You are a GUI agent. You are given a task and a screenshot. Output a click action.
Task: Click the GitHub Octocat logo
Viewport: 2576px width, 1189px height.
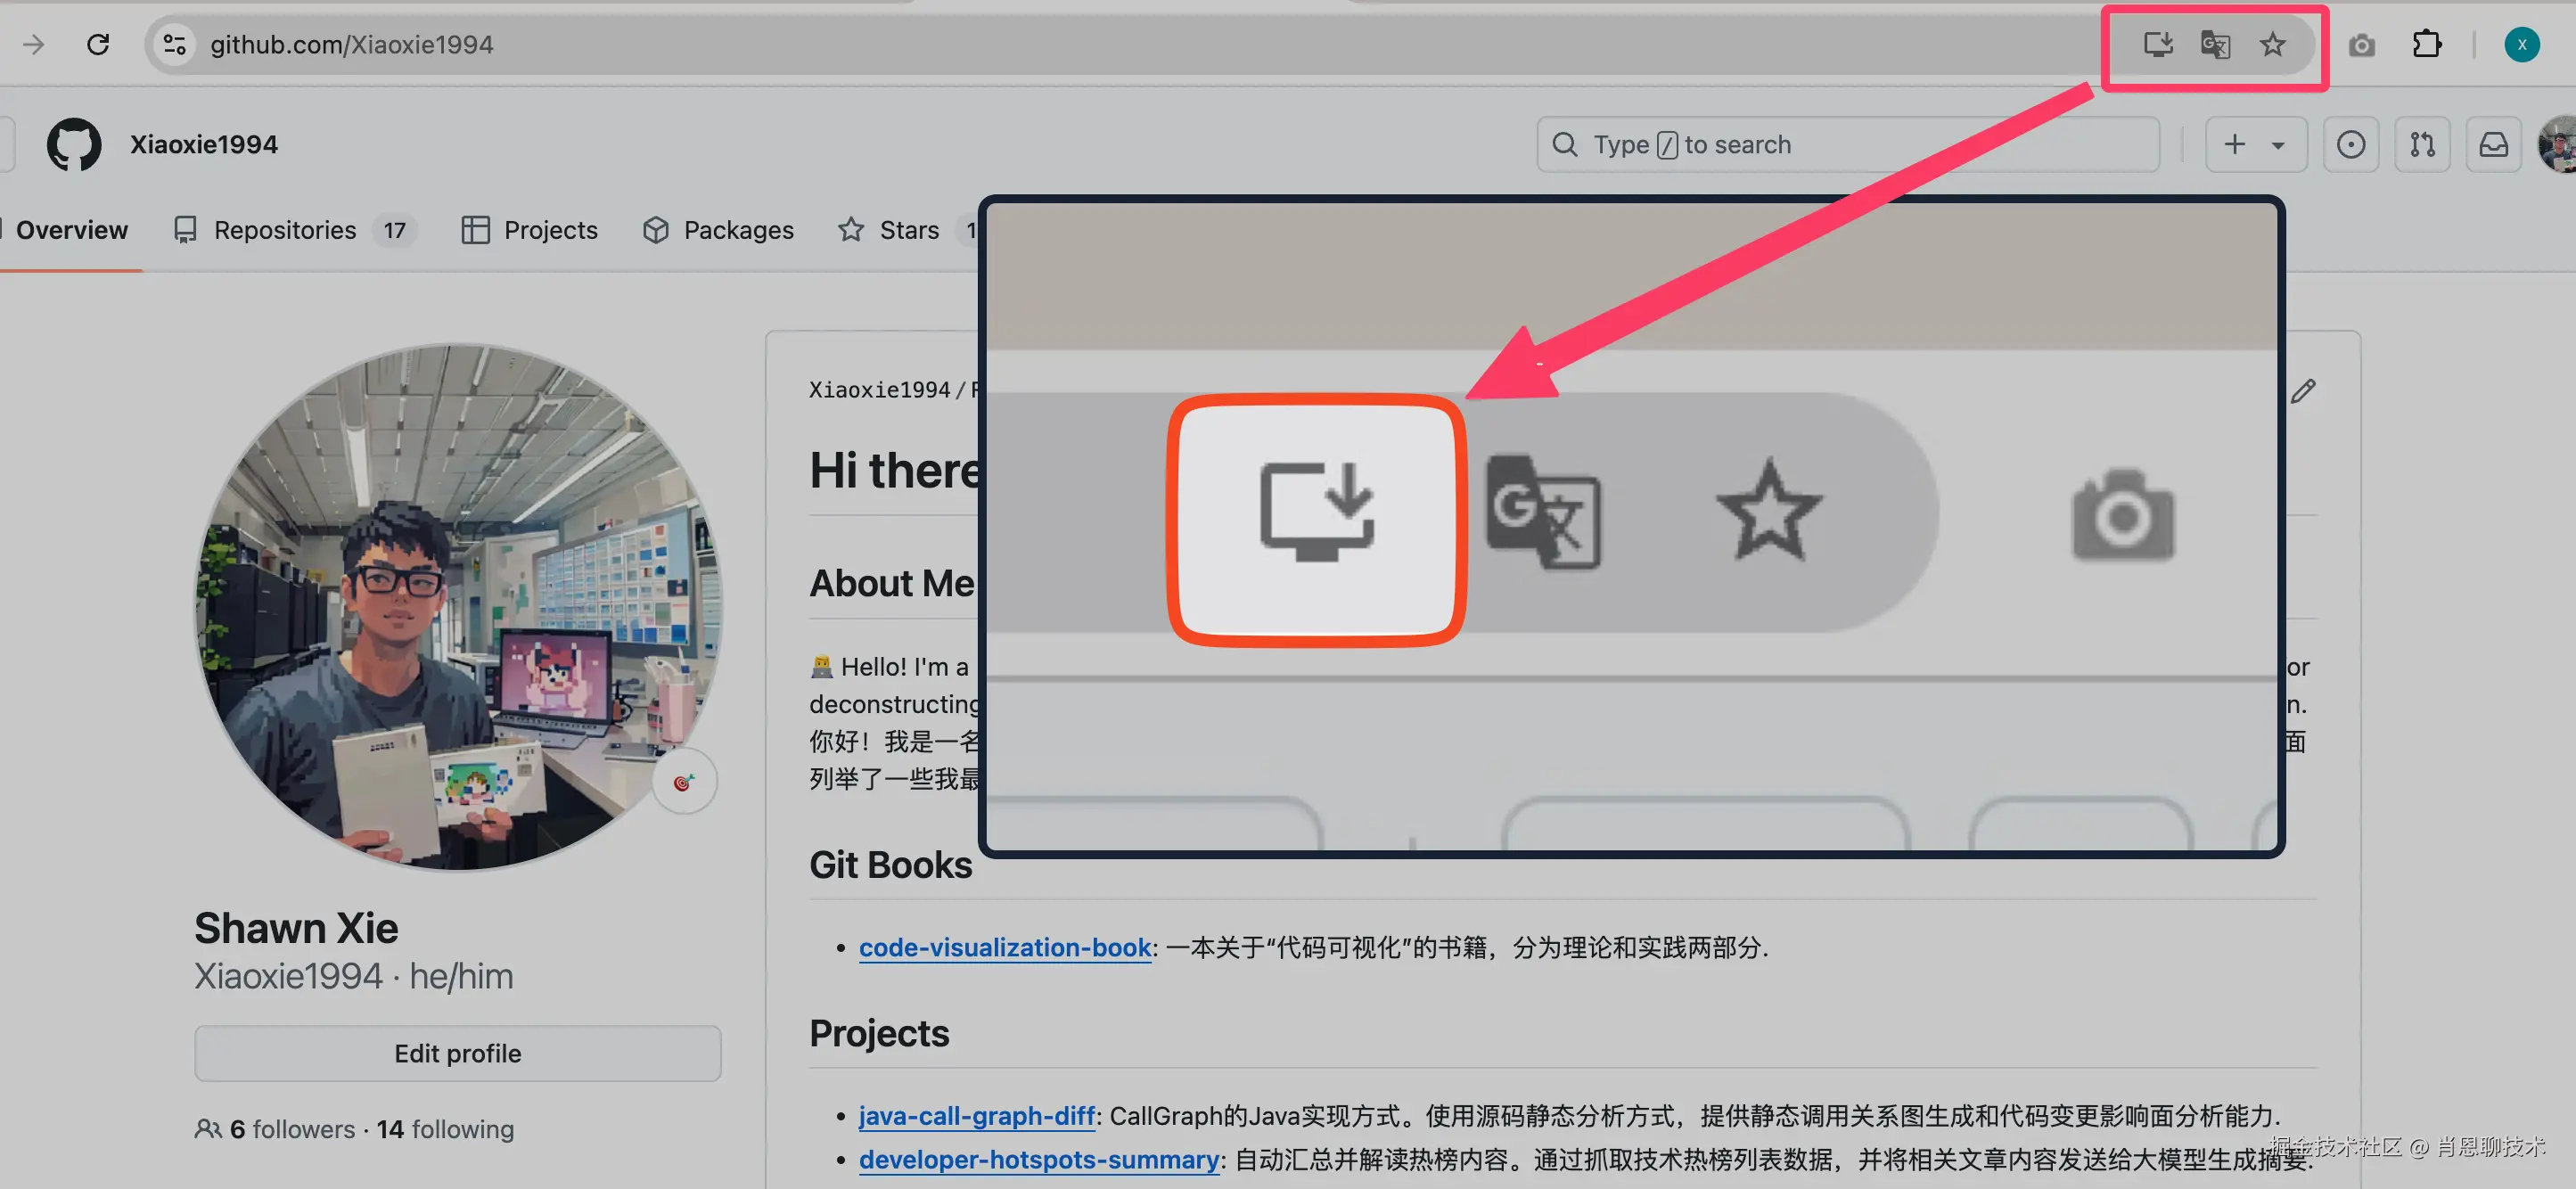pos(74,144)
